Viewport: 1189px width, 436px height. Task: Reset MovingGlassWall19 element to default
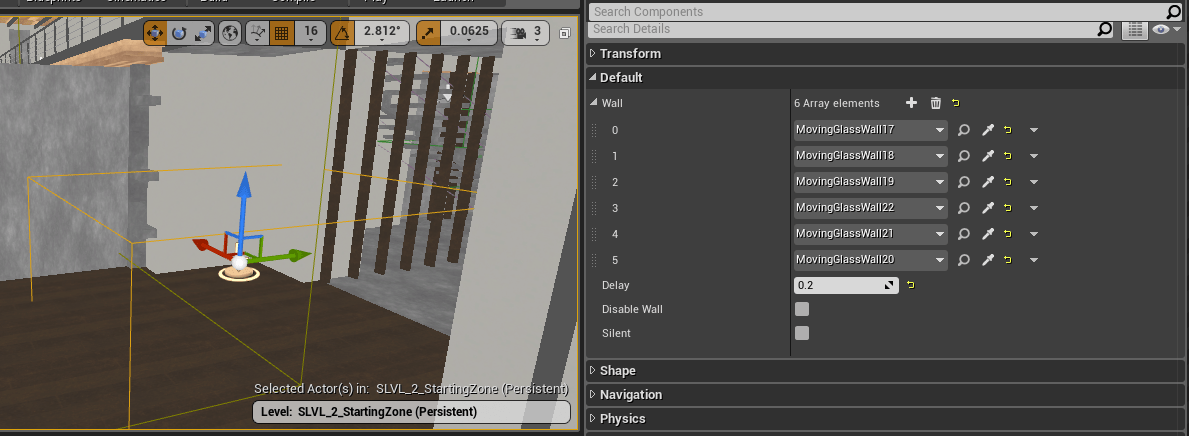click(x=1008, y=182)
